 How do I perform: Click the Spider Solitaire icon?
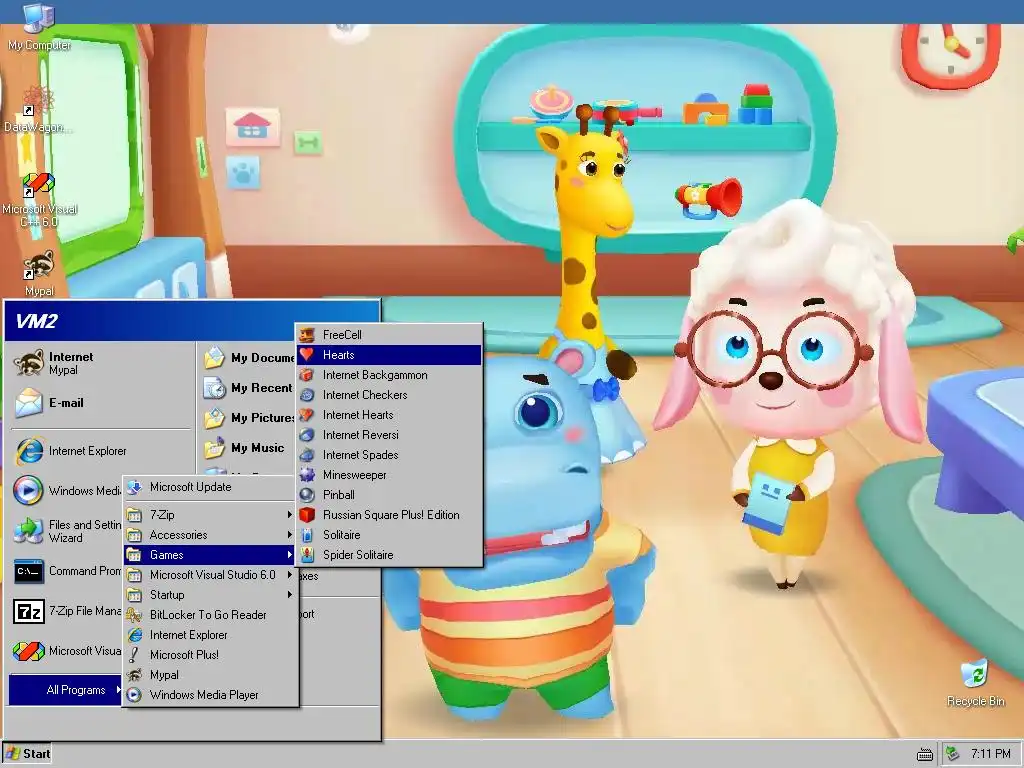click(308, 555)
